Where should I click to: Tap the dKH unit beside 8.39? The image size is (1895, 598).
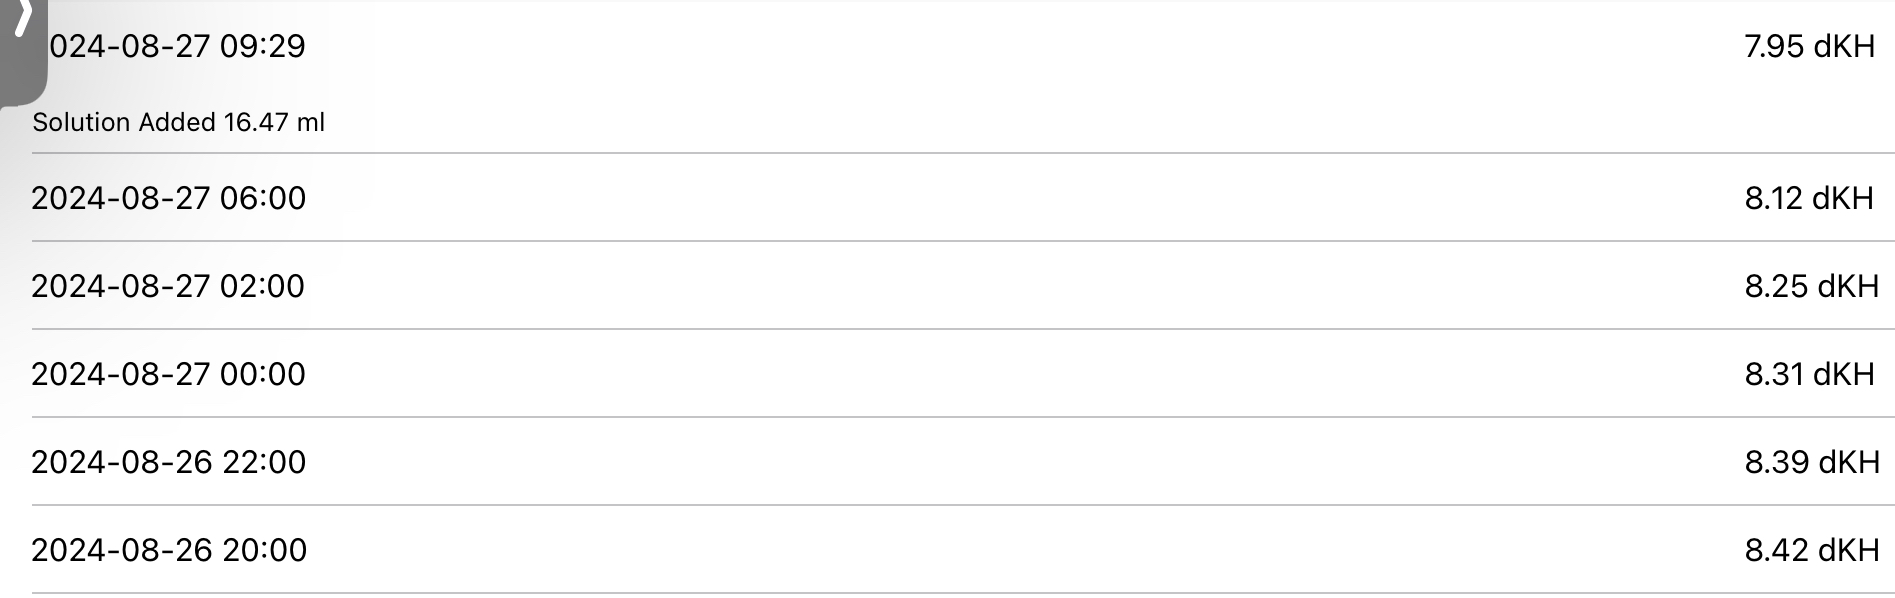[x=1848, y=462]
